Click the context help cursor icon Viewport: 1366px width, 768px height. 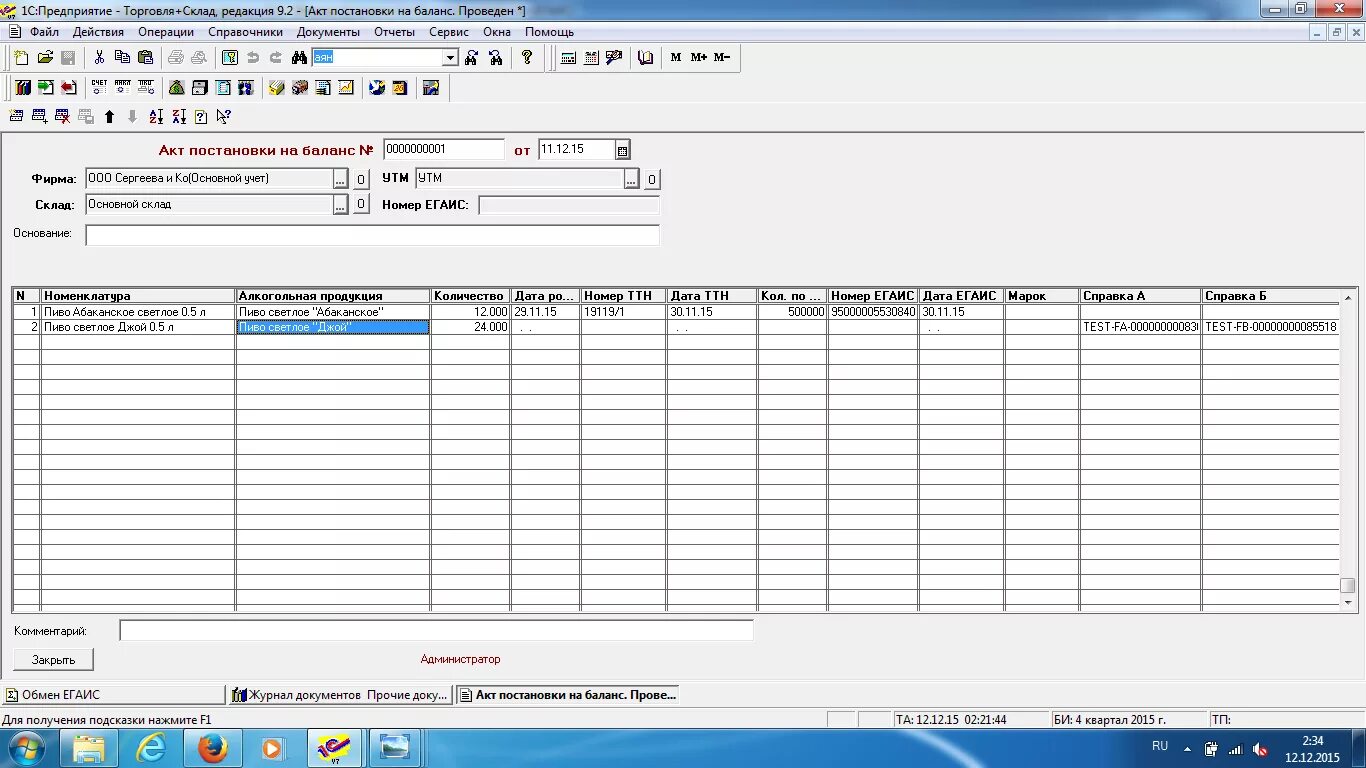[x=224, y=117]
